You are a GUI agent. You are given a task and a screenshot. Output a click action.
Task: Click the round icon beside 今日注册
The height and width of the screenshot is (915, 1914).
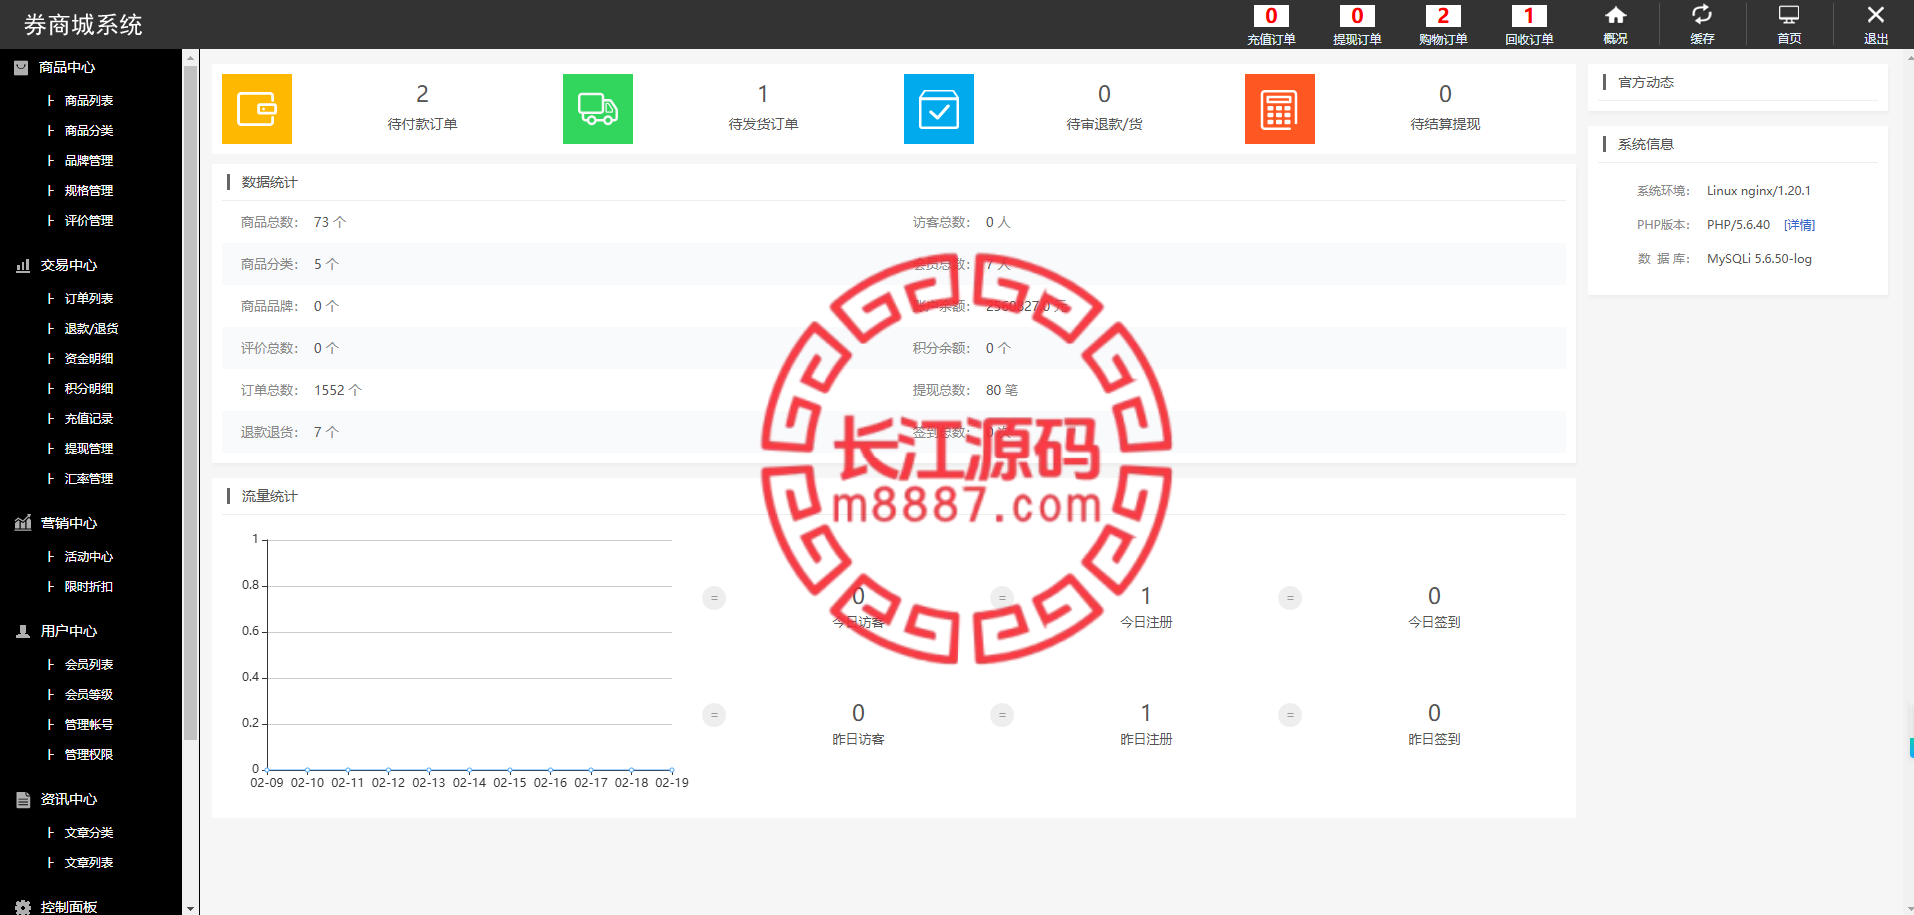tap(1002, 598)
